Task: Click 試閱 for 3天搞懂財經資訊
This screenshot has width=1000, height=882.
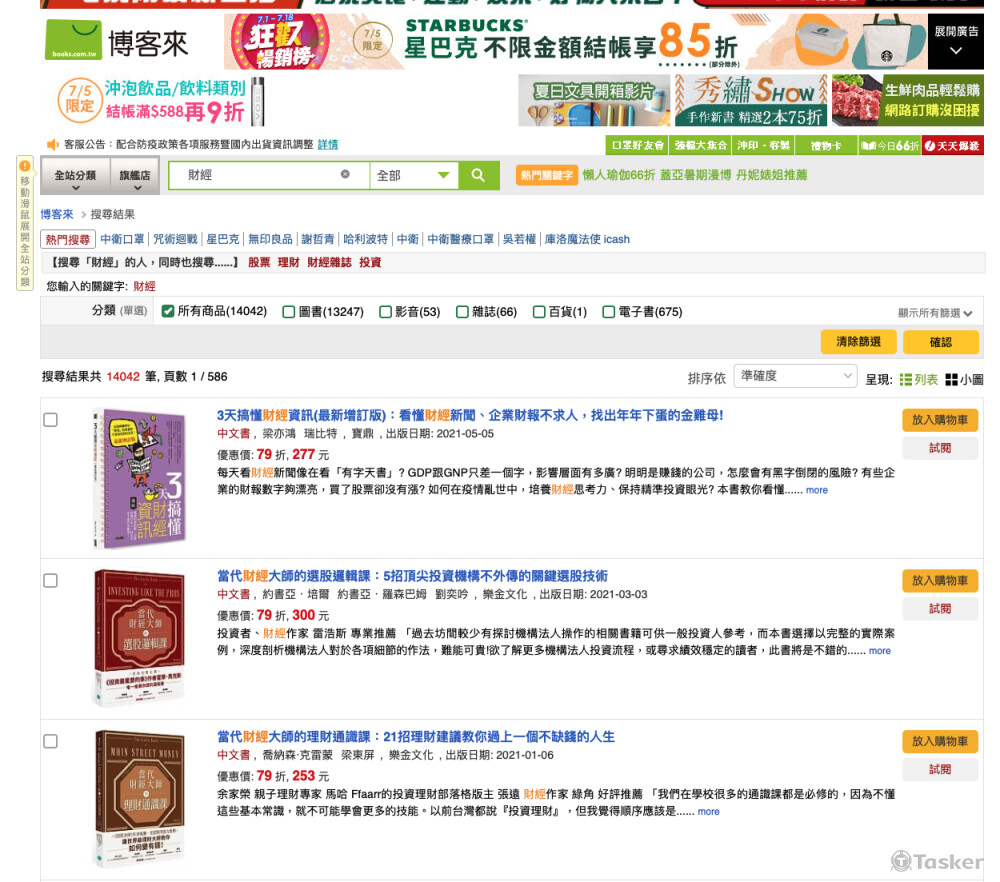Action: tap(940, 448)
